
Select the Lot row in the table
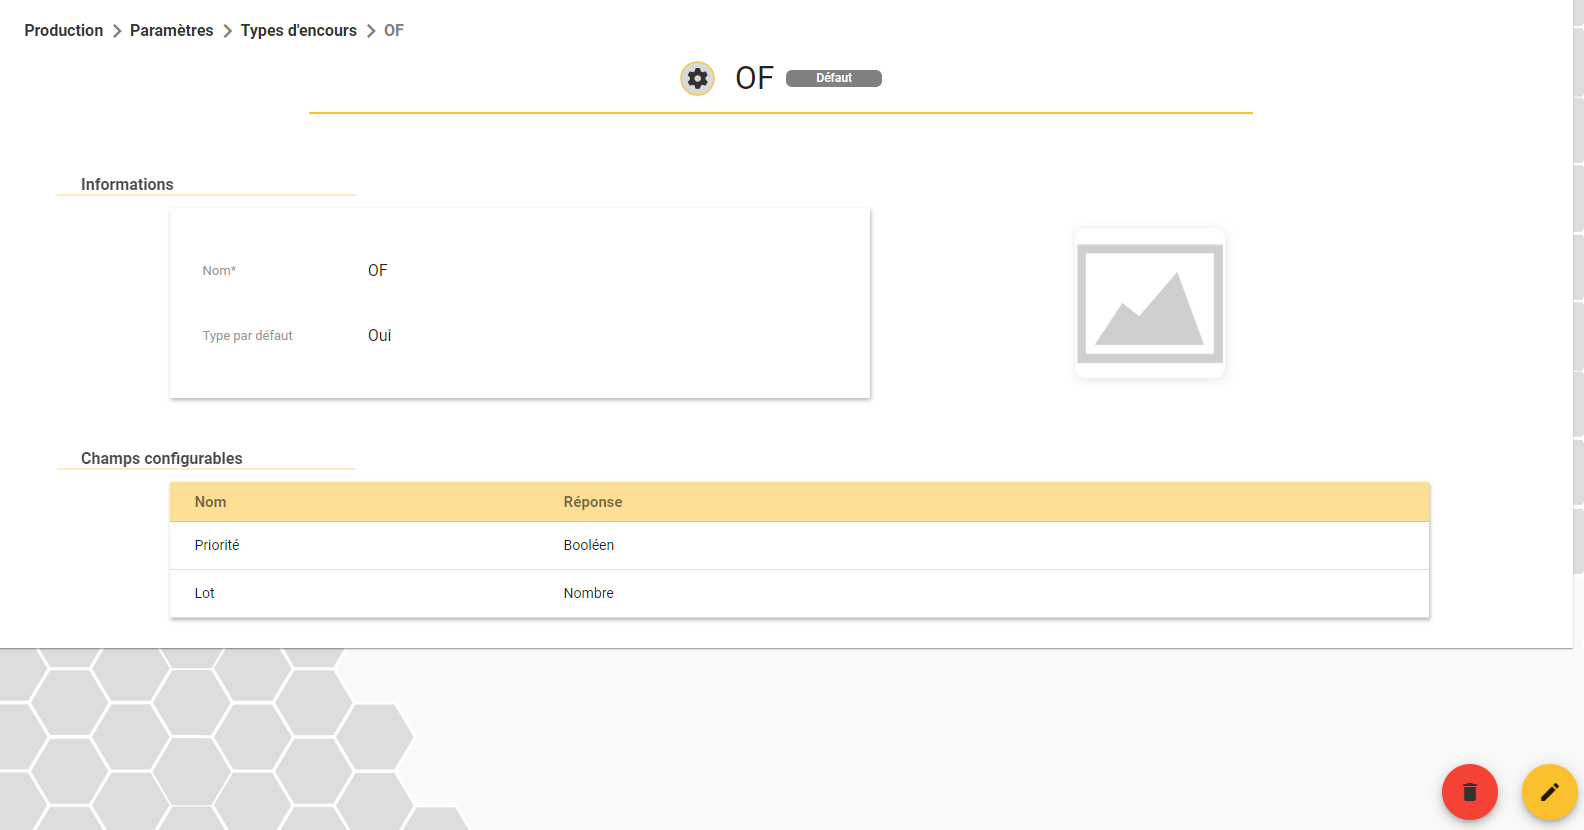click(799, 593)
